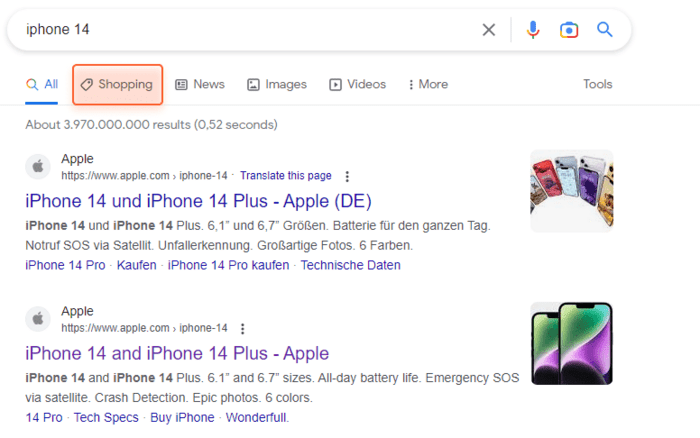Switch to the News tab

pyautogui.click(x=200, y=85)
